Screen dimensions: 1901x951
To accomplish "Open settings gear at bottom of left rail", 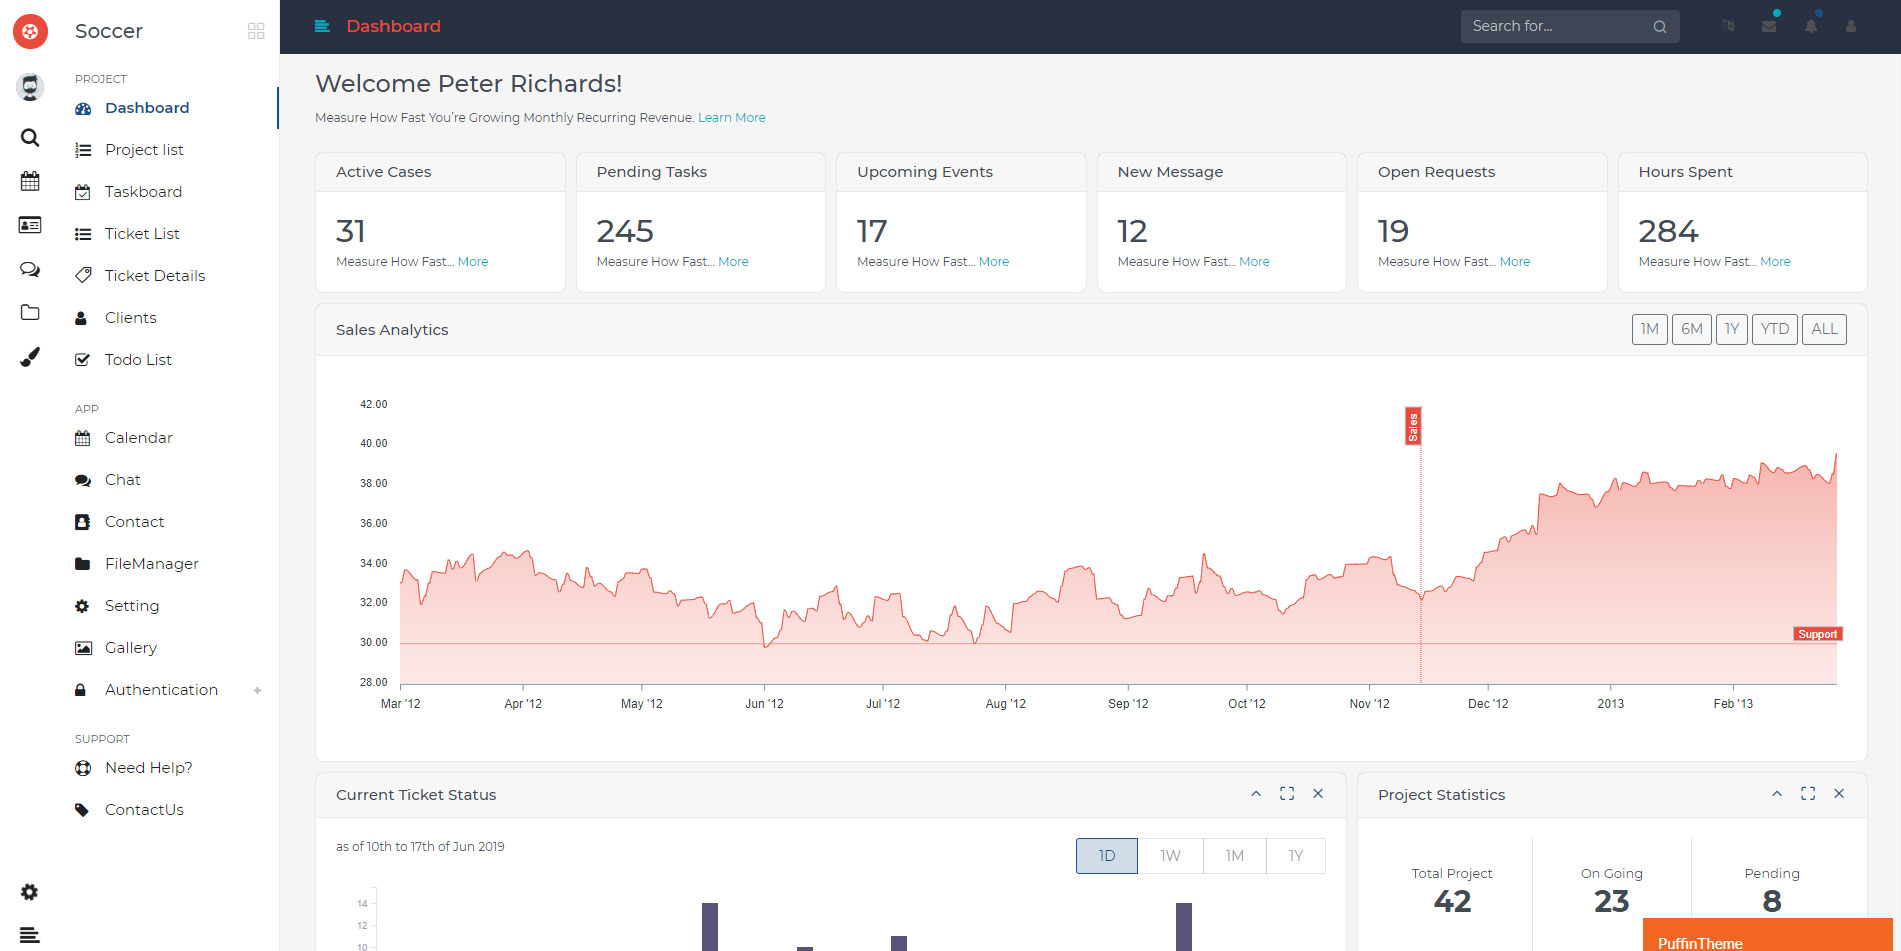I will pos(30,892).
